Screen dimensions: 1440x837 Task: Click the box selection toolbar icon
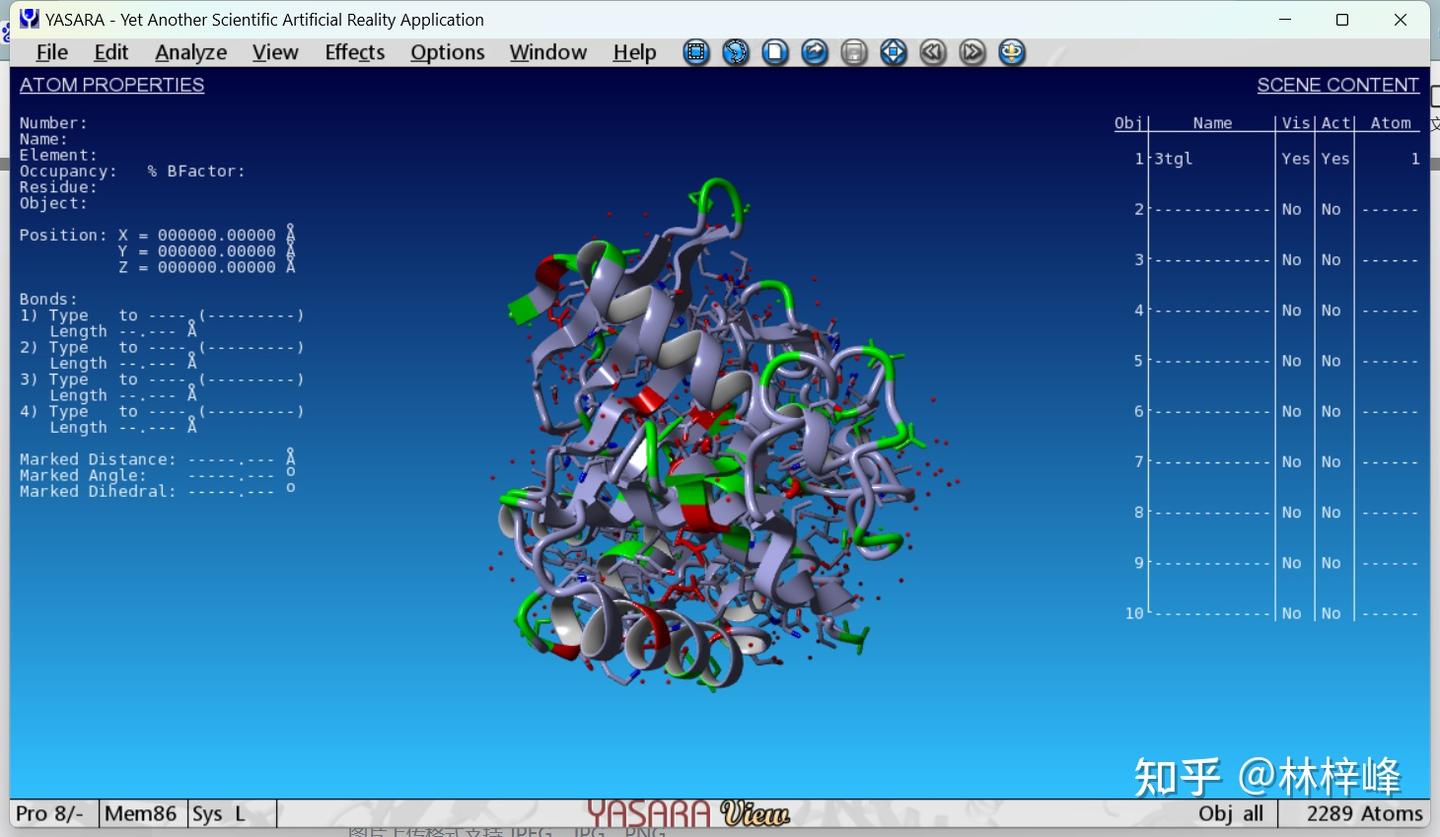(x=696, y=52)
